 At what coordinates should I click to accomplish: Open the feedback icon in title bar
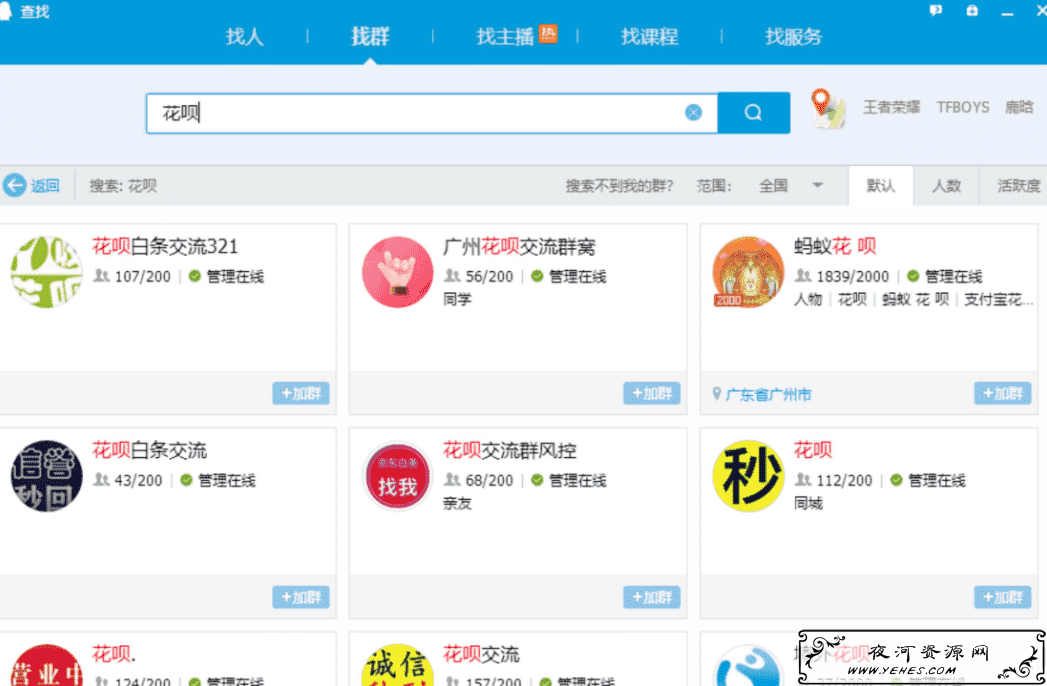pos(935,10)
